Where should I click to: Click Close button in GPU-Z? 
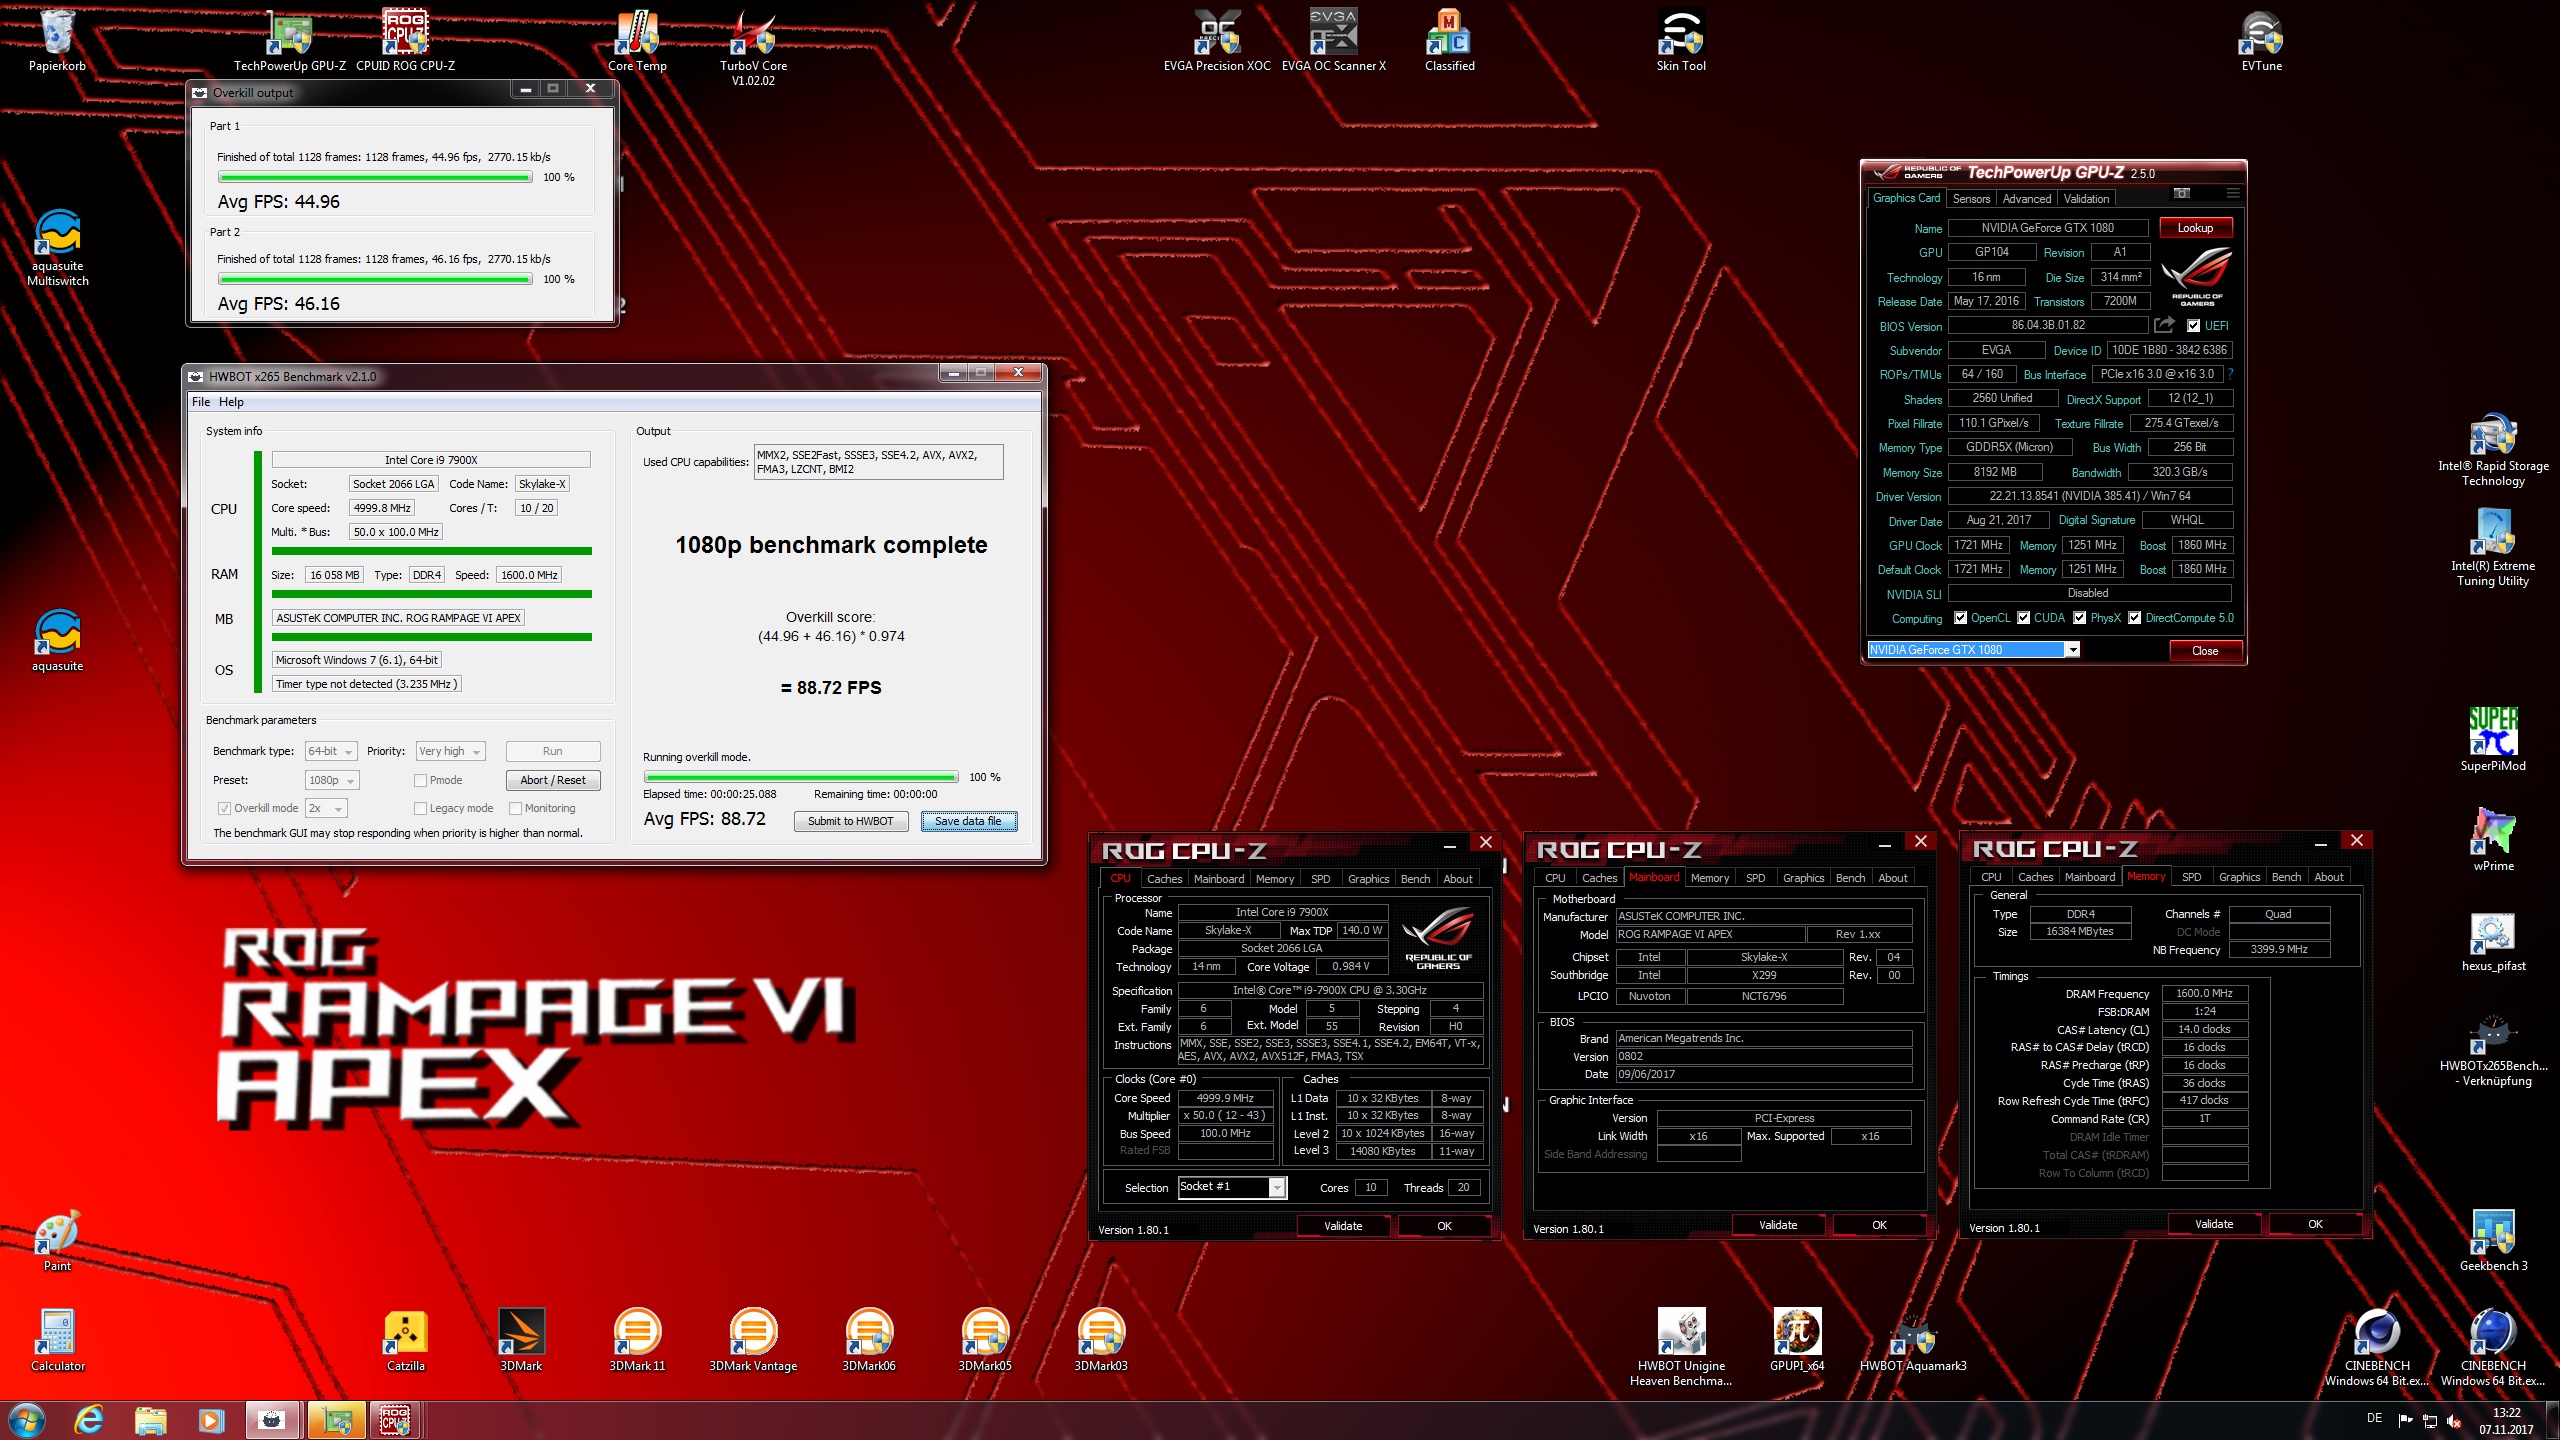[x=2205, y=651]
